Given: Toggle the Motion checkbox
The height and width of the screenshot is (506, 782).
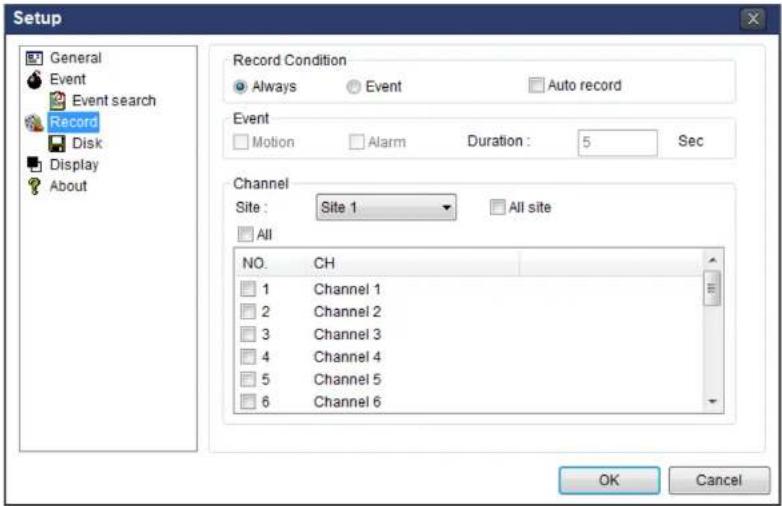Looking at the screenshot, I should (x=241, y=142).
